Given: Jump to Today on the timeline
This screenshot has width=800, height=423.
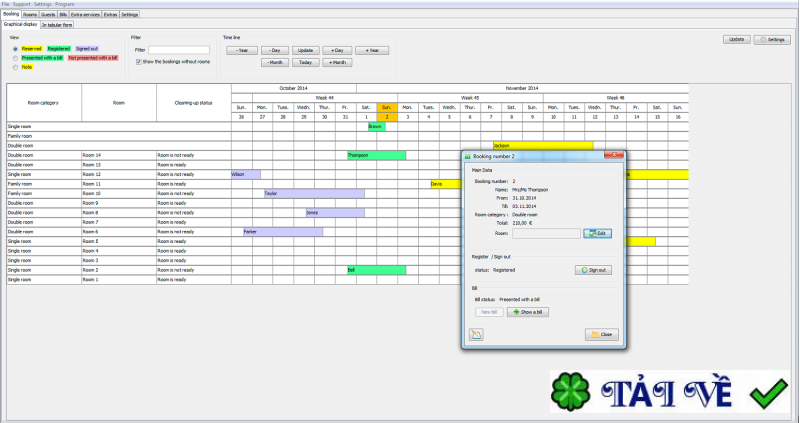Looking at the screenshot, I should [306, 62].
